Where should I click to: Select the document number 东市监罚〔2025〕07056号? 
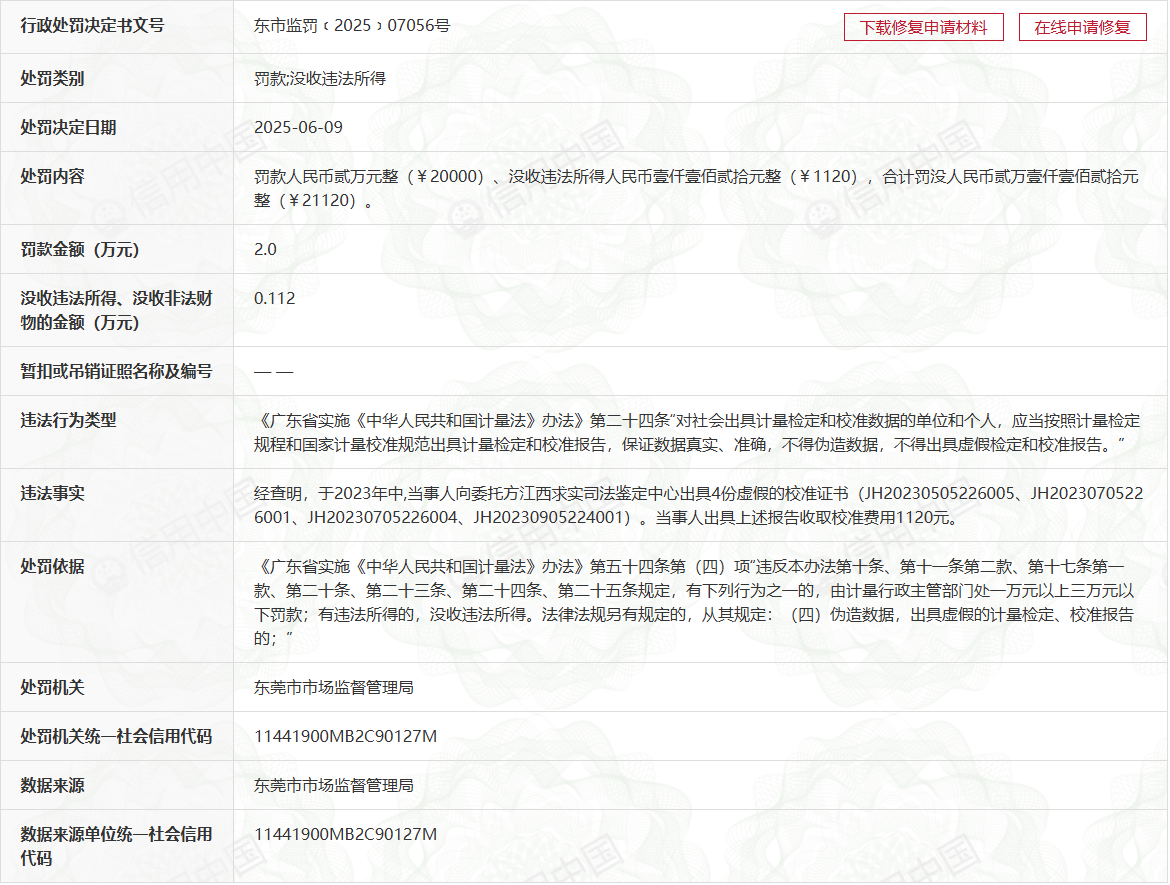point(352,26)
